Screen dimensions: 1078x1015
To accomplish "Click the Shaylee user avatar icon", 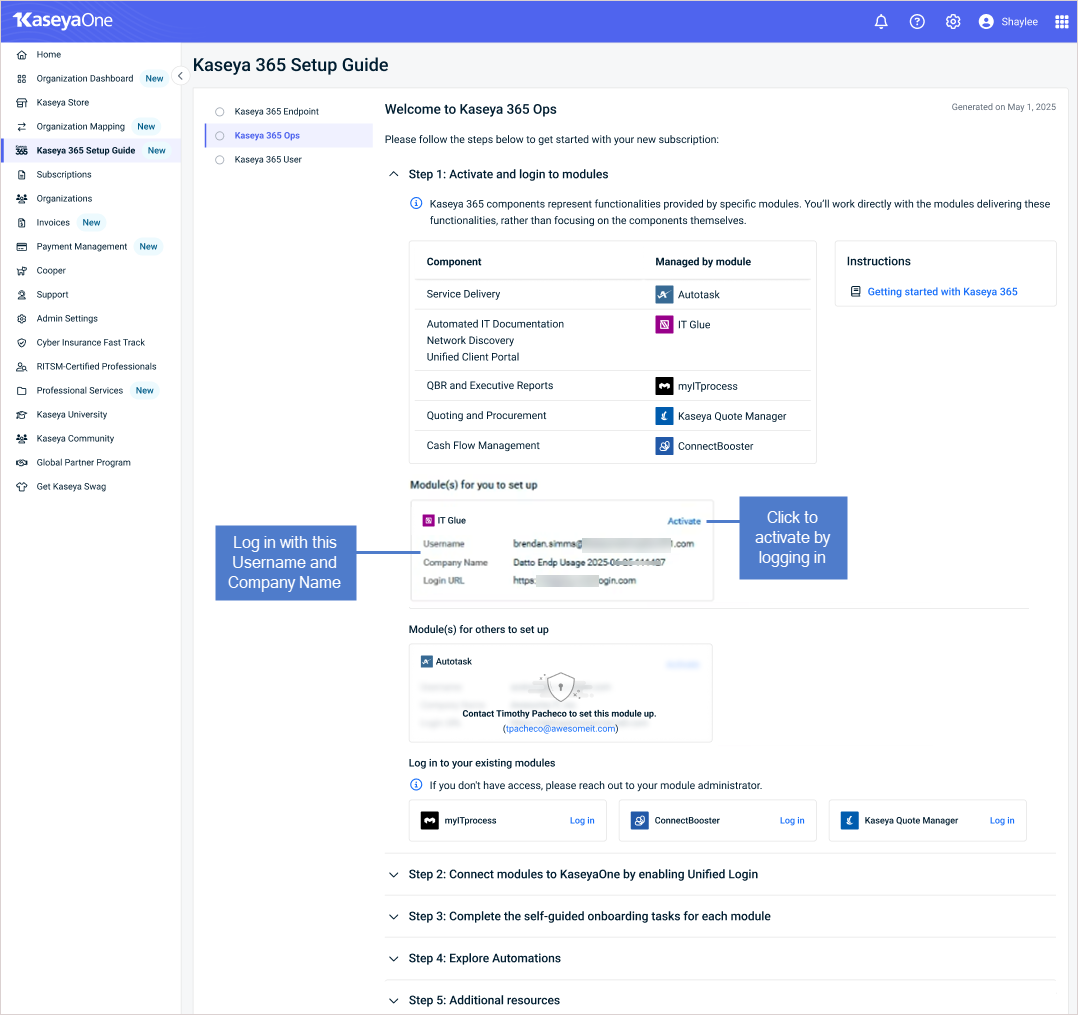I will [x=986, y=21].
